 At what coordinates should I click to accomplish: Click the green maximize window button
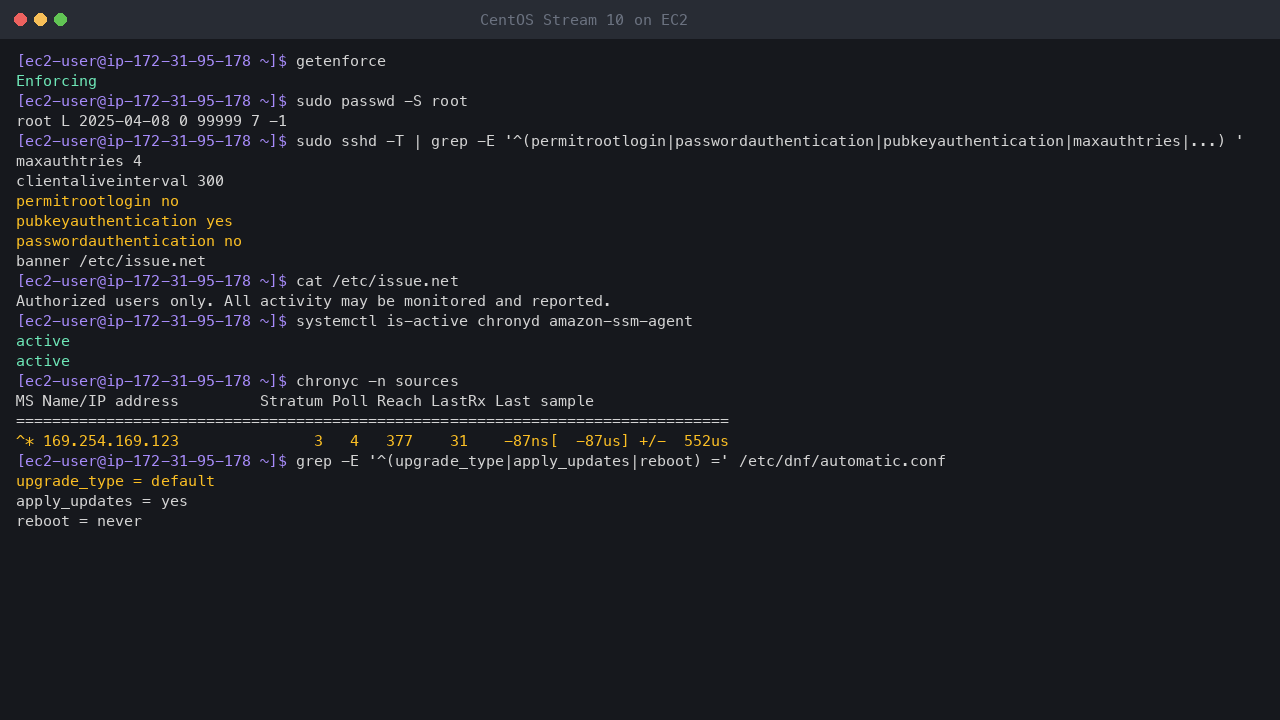point(60,20)
